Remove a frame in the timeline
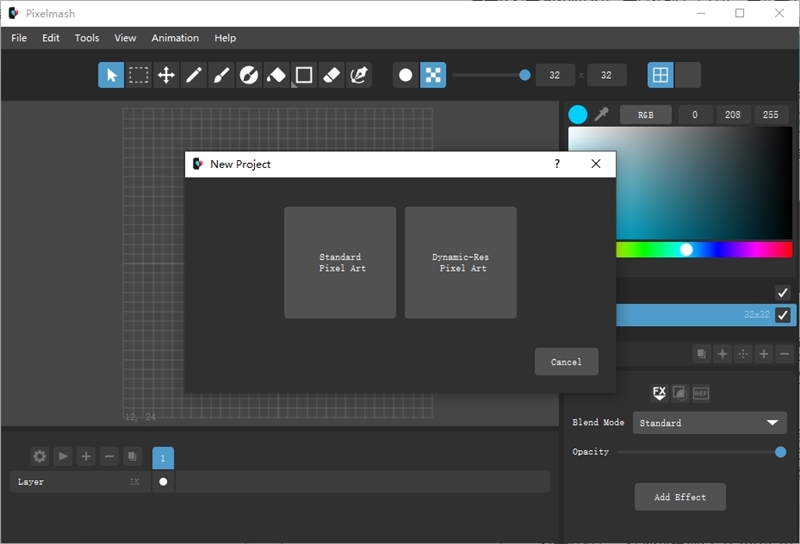Image resolution: width=800 pixels, height=544 pixels. coord(109,456)
